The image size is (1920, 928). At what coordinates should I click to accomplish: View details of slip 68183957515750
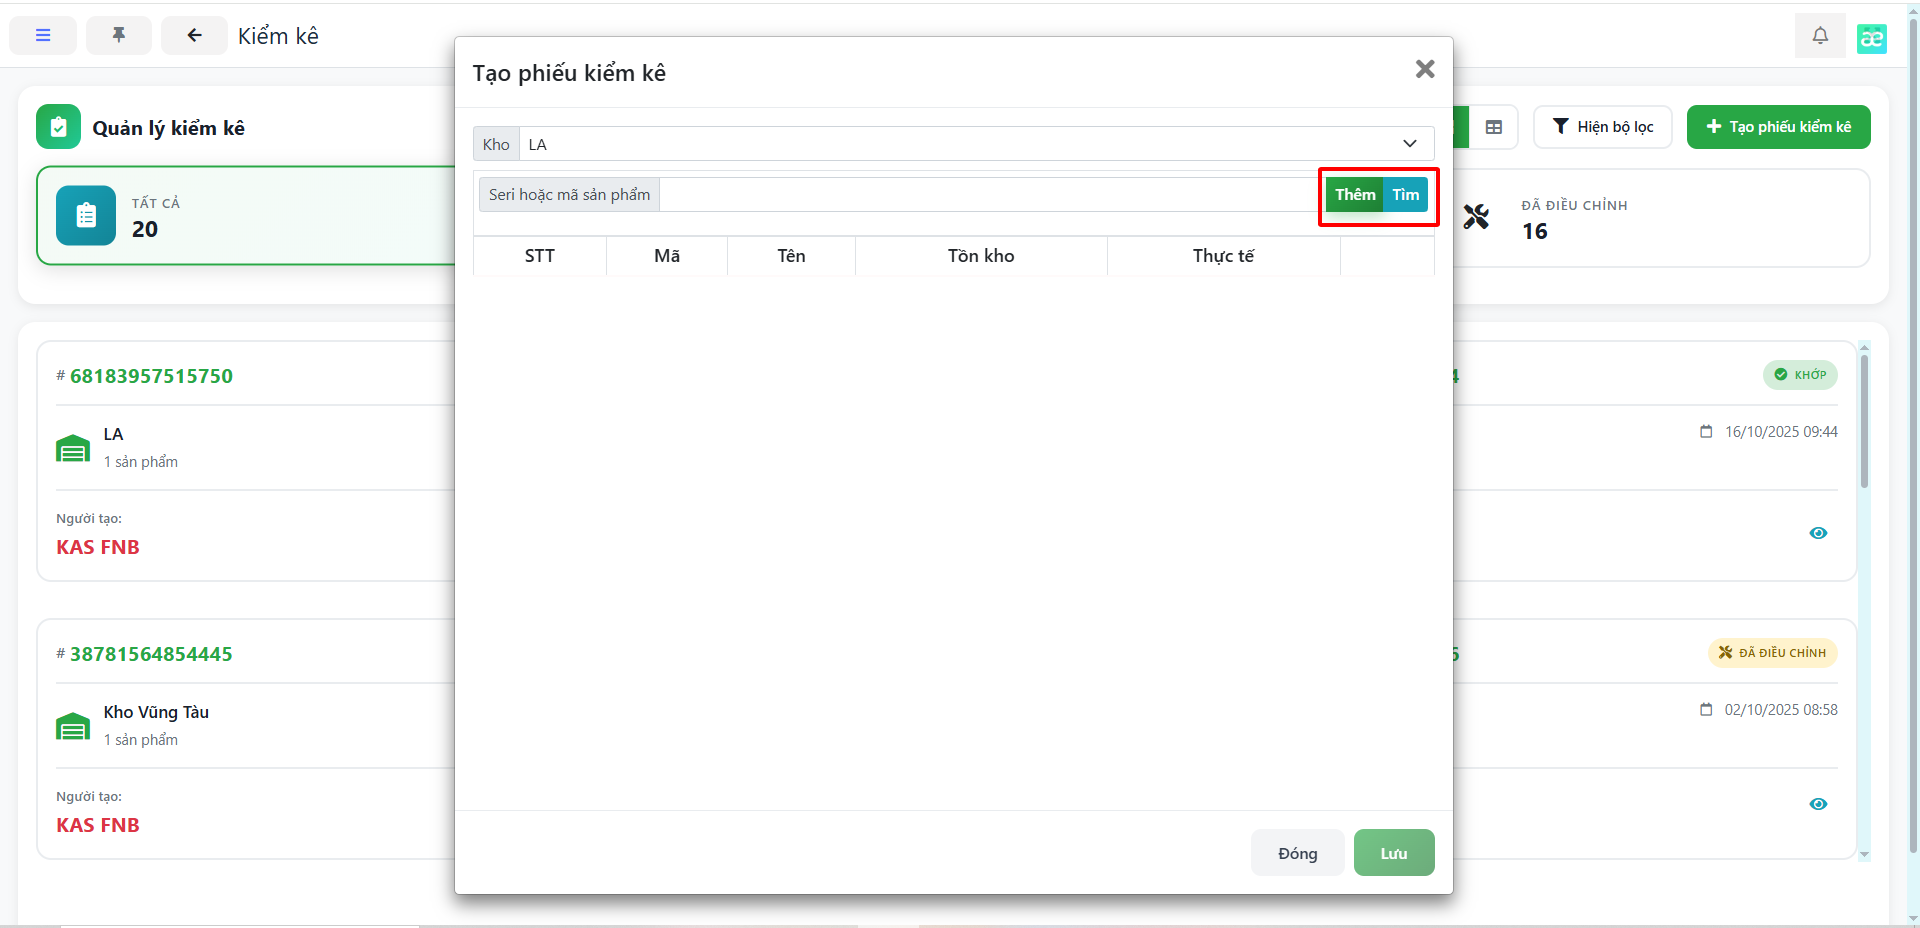click(x=1818, y=533)
